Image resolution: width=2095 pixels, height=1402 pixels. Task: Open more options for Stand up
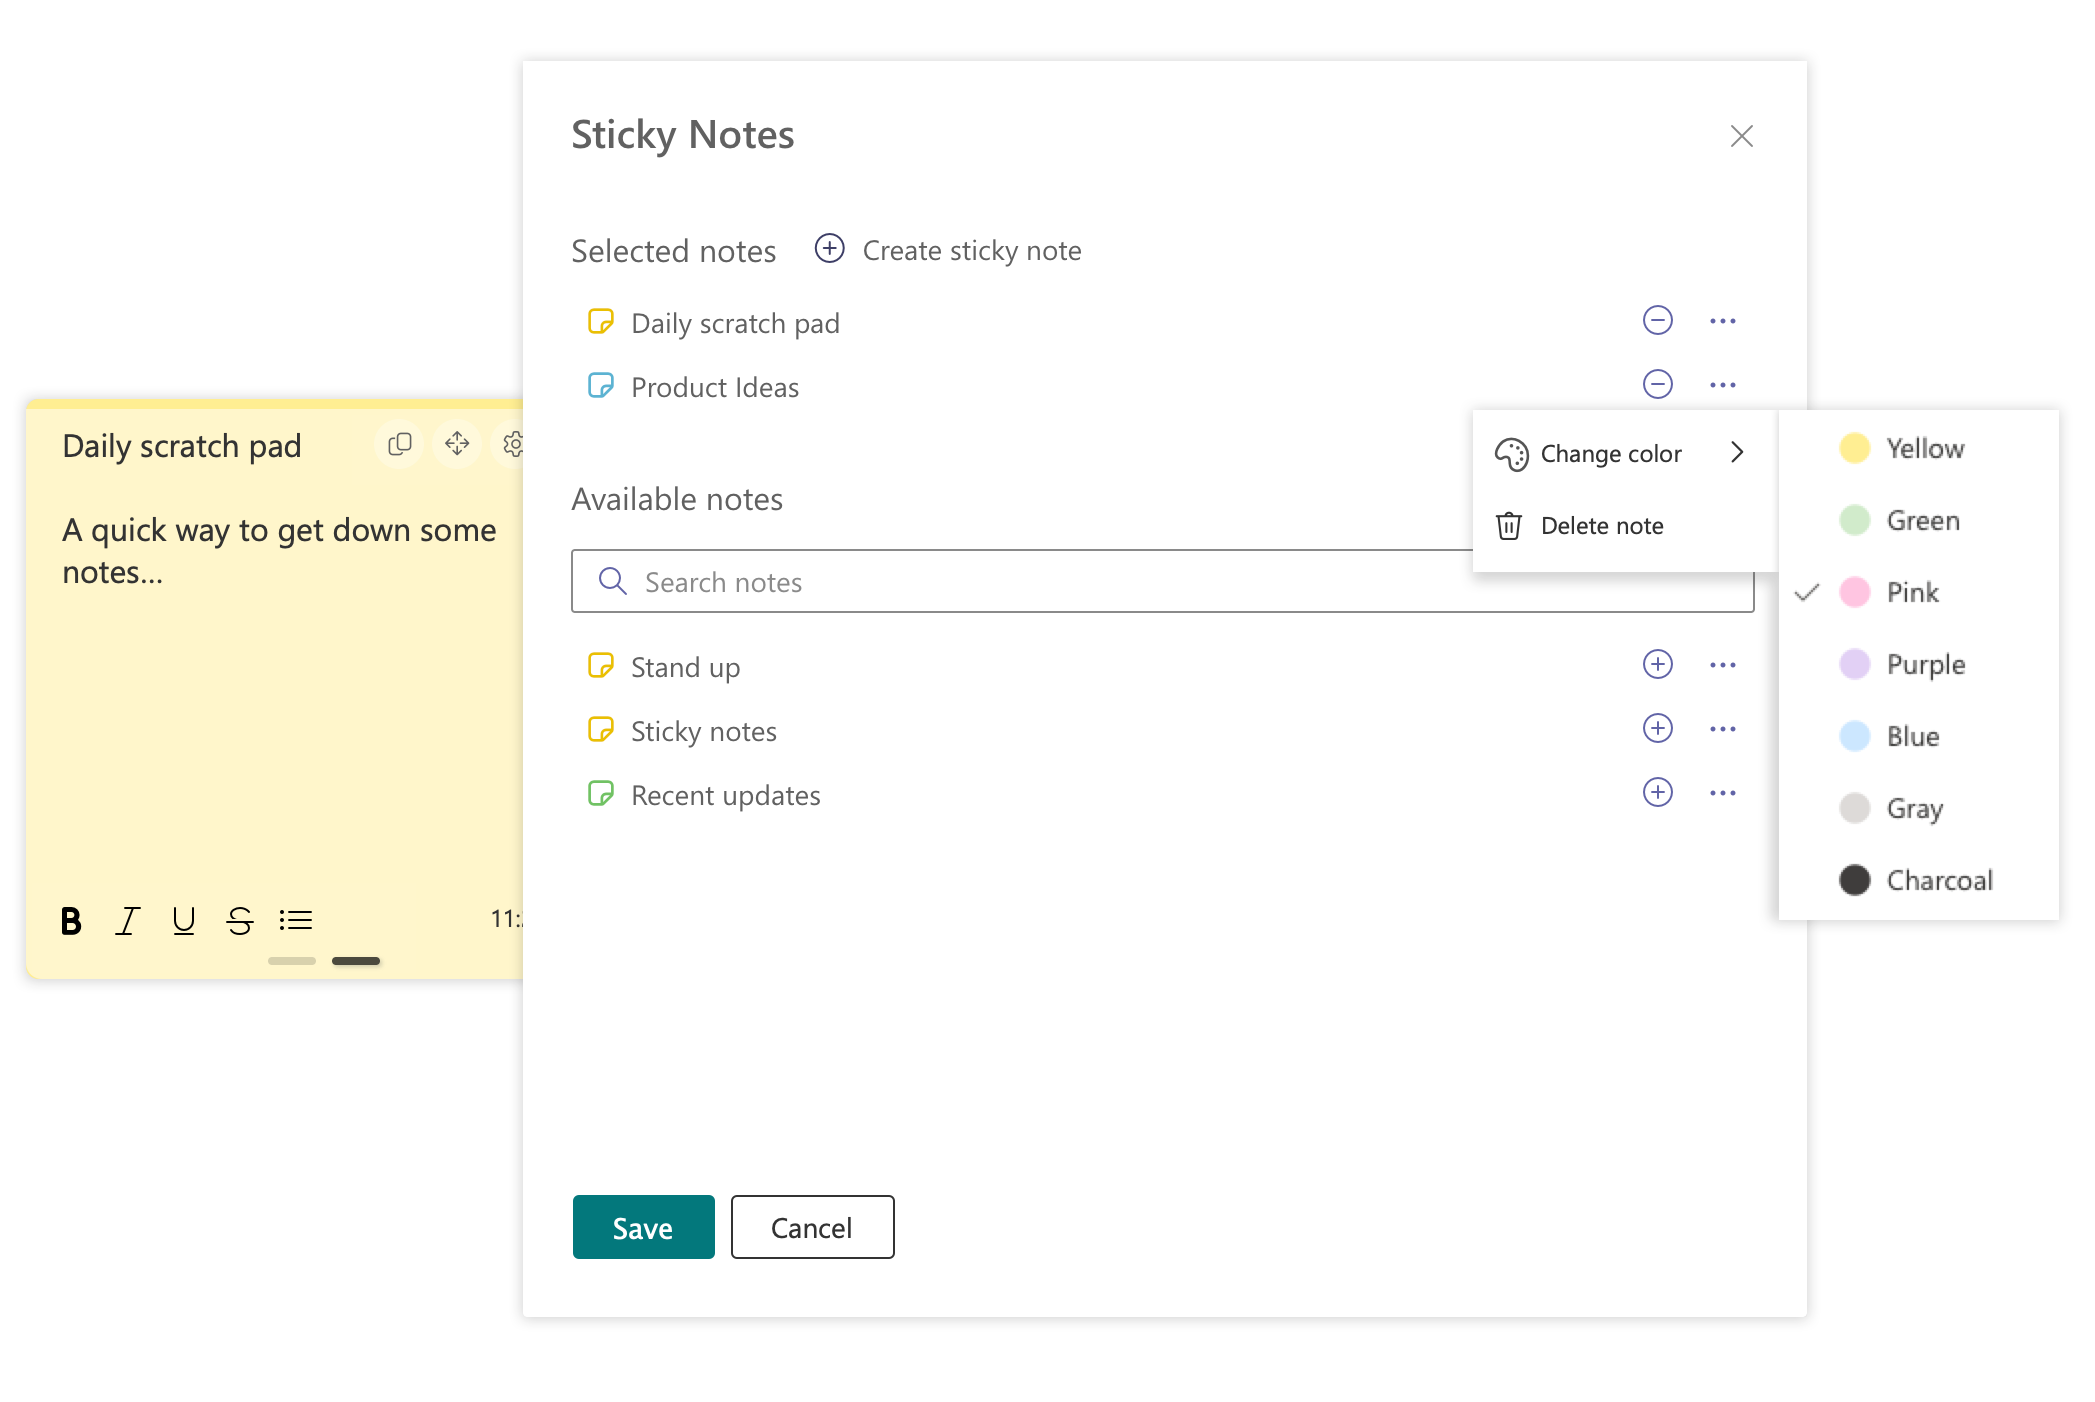click(1722, 665)
